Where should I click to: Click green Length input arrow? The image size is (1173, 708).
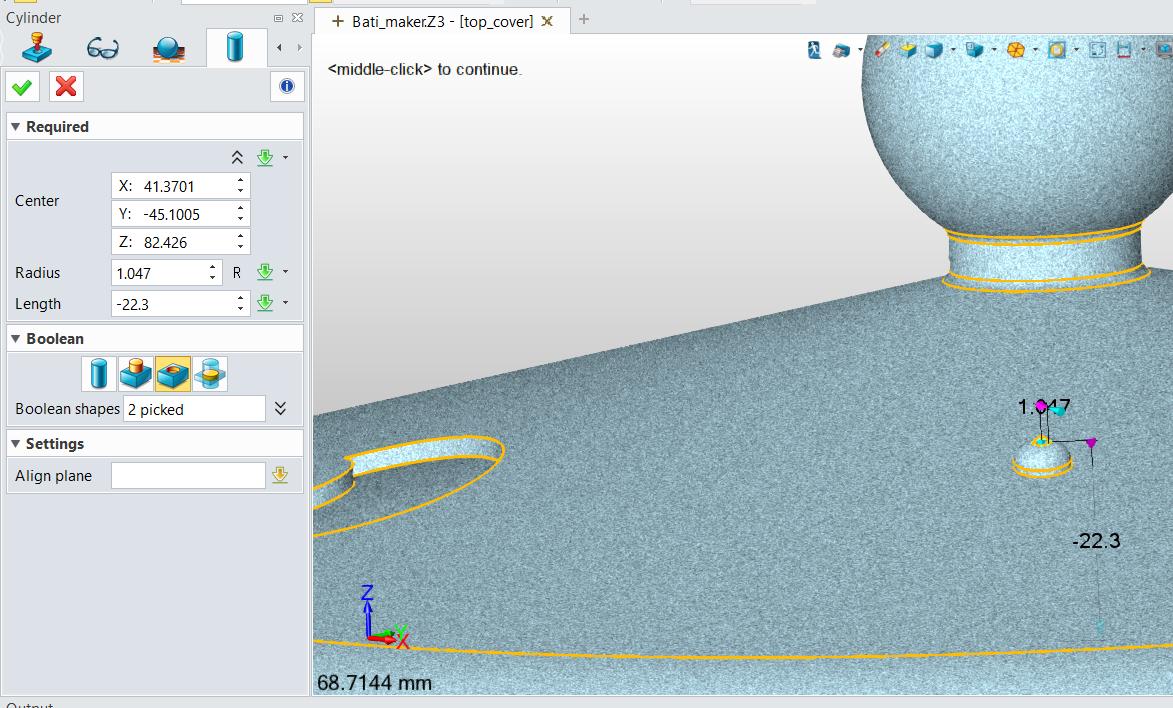[x=265, y=303]
